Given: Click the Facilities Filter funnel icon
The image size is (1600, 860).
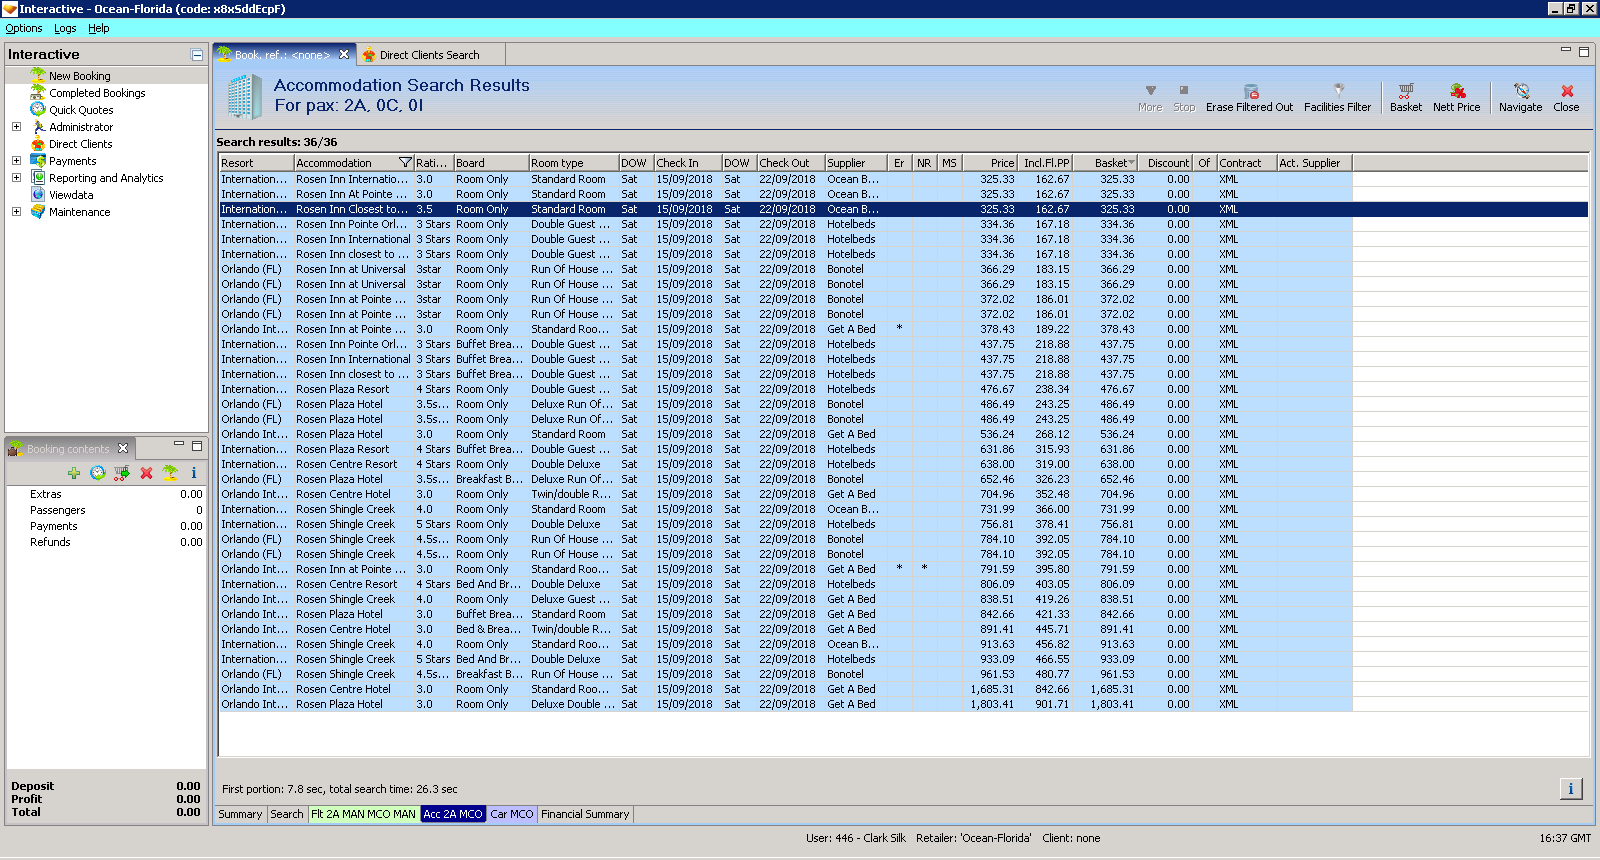Looking at the screenshot, I should [1337, 91].
